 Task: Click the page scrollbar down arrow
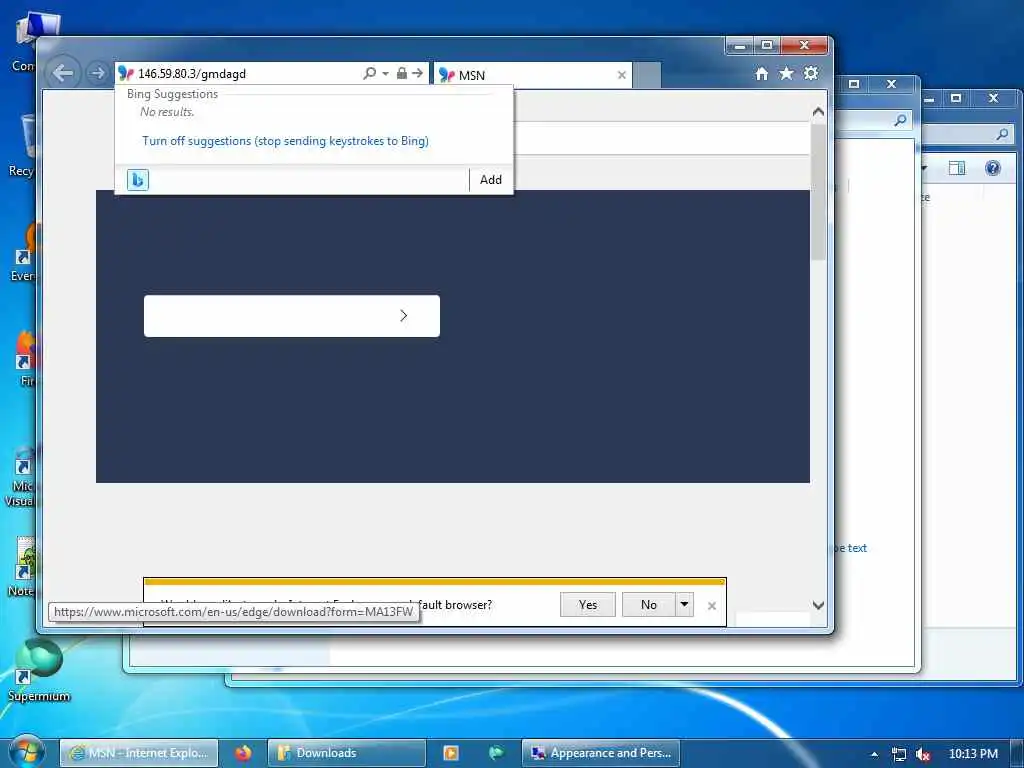click(818, 605)
